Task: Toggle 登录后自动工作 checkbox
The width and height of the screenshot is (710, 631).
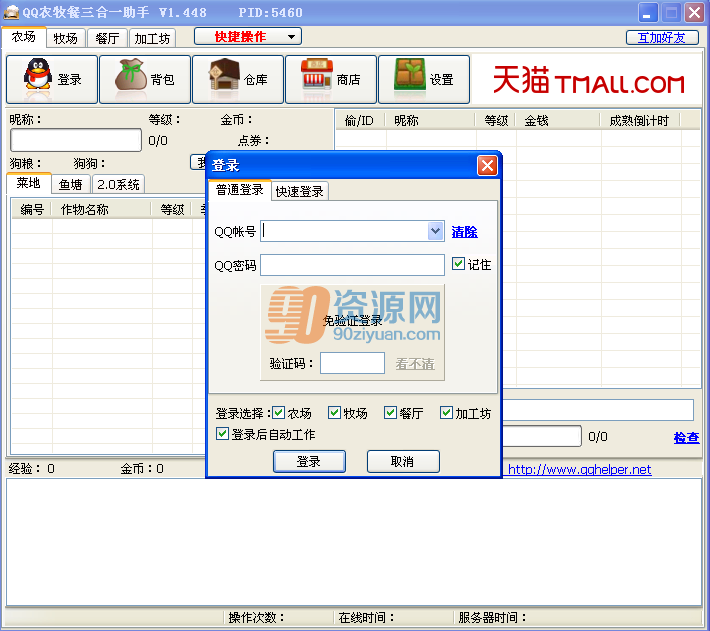Action: click(222, 434)
